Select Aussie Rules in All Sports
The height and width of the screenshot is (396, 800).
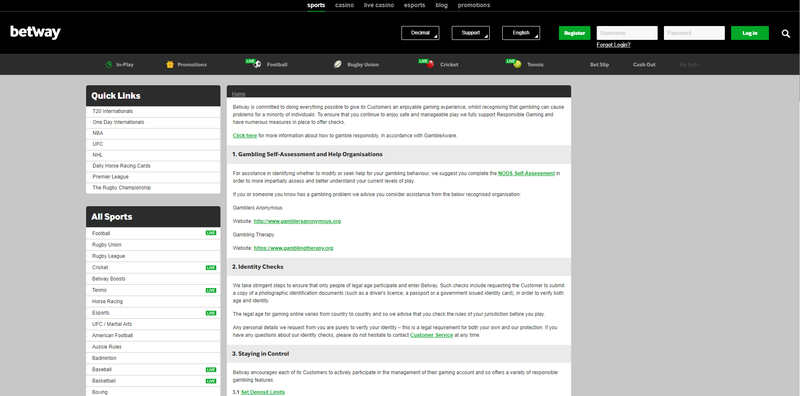153,347
